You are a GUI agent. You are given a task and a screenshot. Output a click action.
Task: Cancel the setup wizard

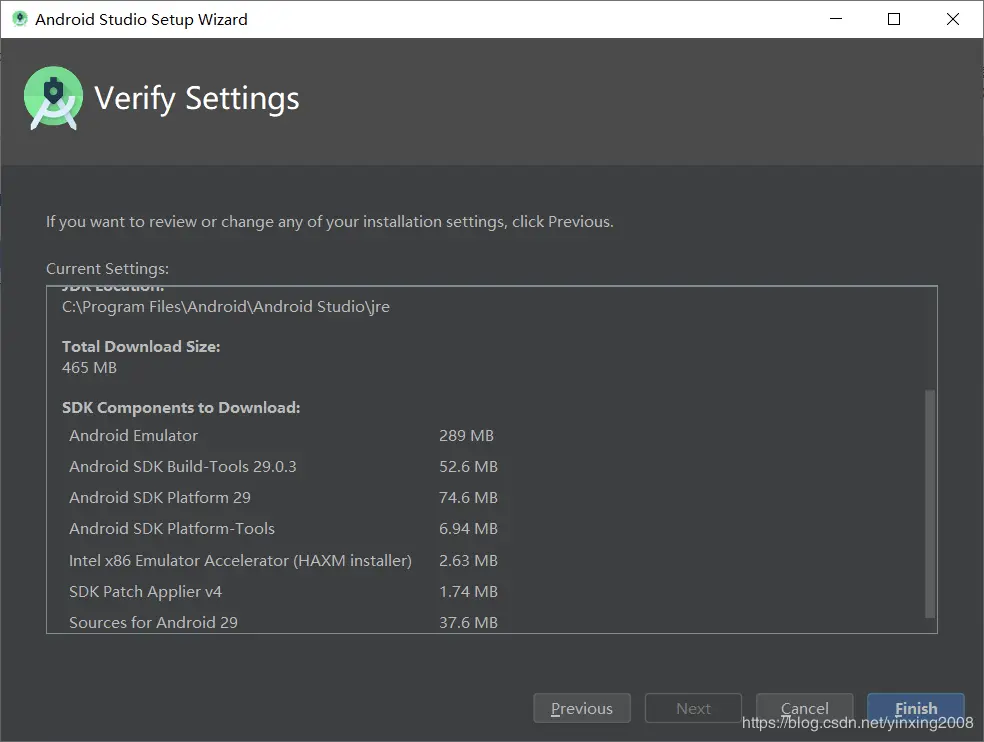pyautogui.click(x=805, y=708)
